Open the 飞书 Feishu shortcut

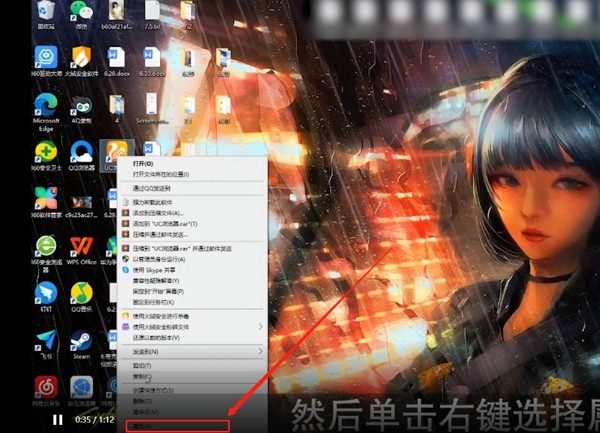(46, 344)
